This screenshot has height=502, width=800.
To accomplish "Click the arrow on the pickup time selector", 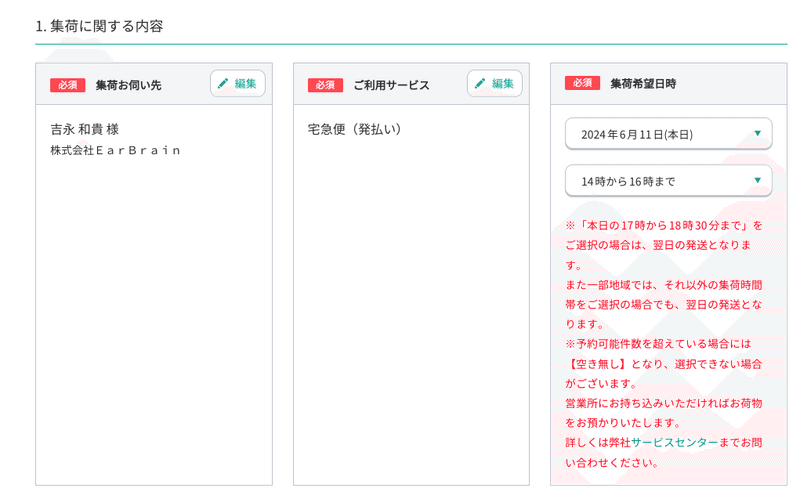I will coord(758,180).
